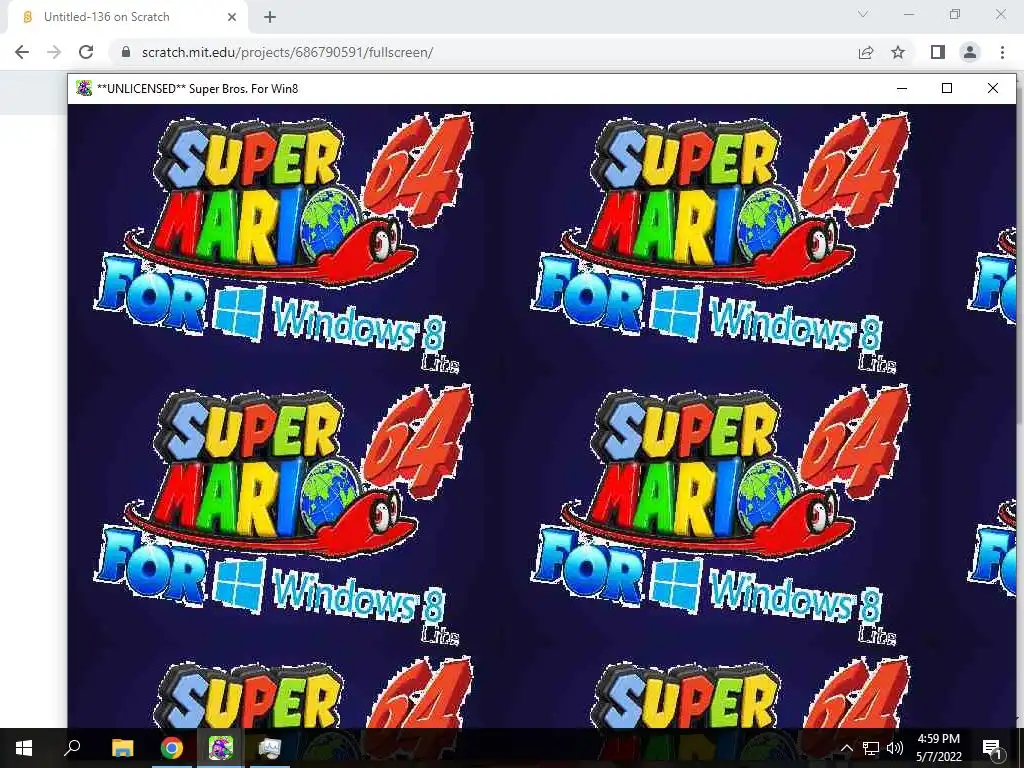Image resolution: width=1024 pixels, height=768 pixels.
Task: Open taskbar search
Action: tap(72, 748)
